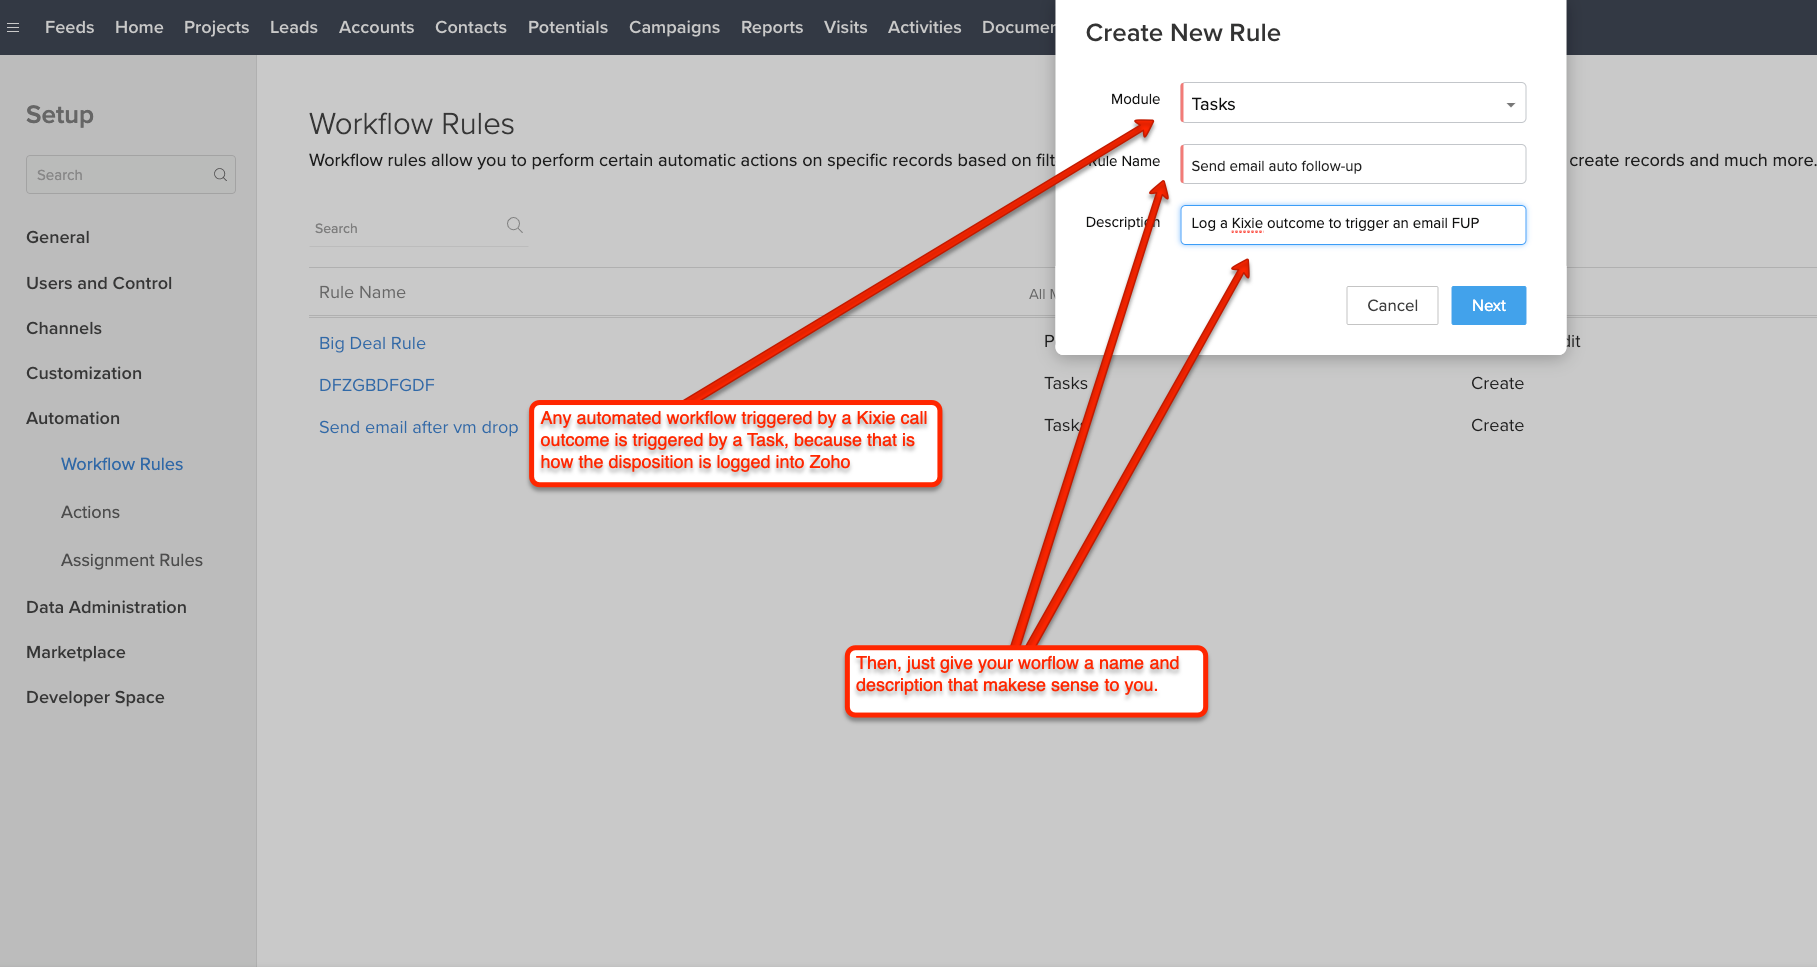The image size is (1817, 967).
Task: Click the Rule Name column header
Action: tap(362, 292)
